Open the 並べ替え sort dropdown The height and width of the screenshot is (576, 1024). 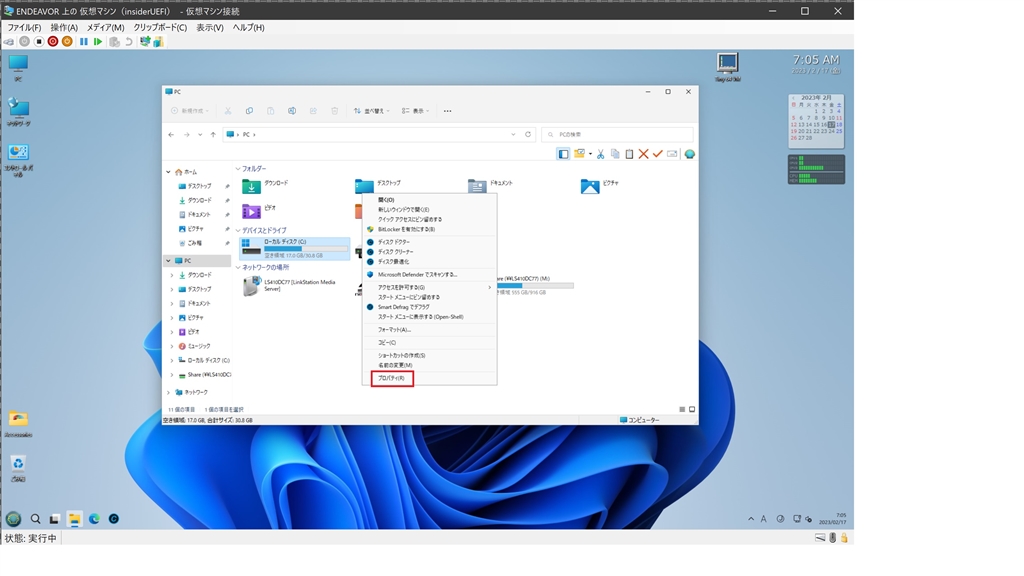coord(371,111)
